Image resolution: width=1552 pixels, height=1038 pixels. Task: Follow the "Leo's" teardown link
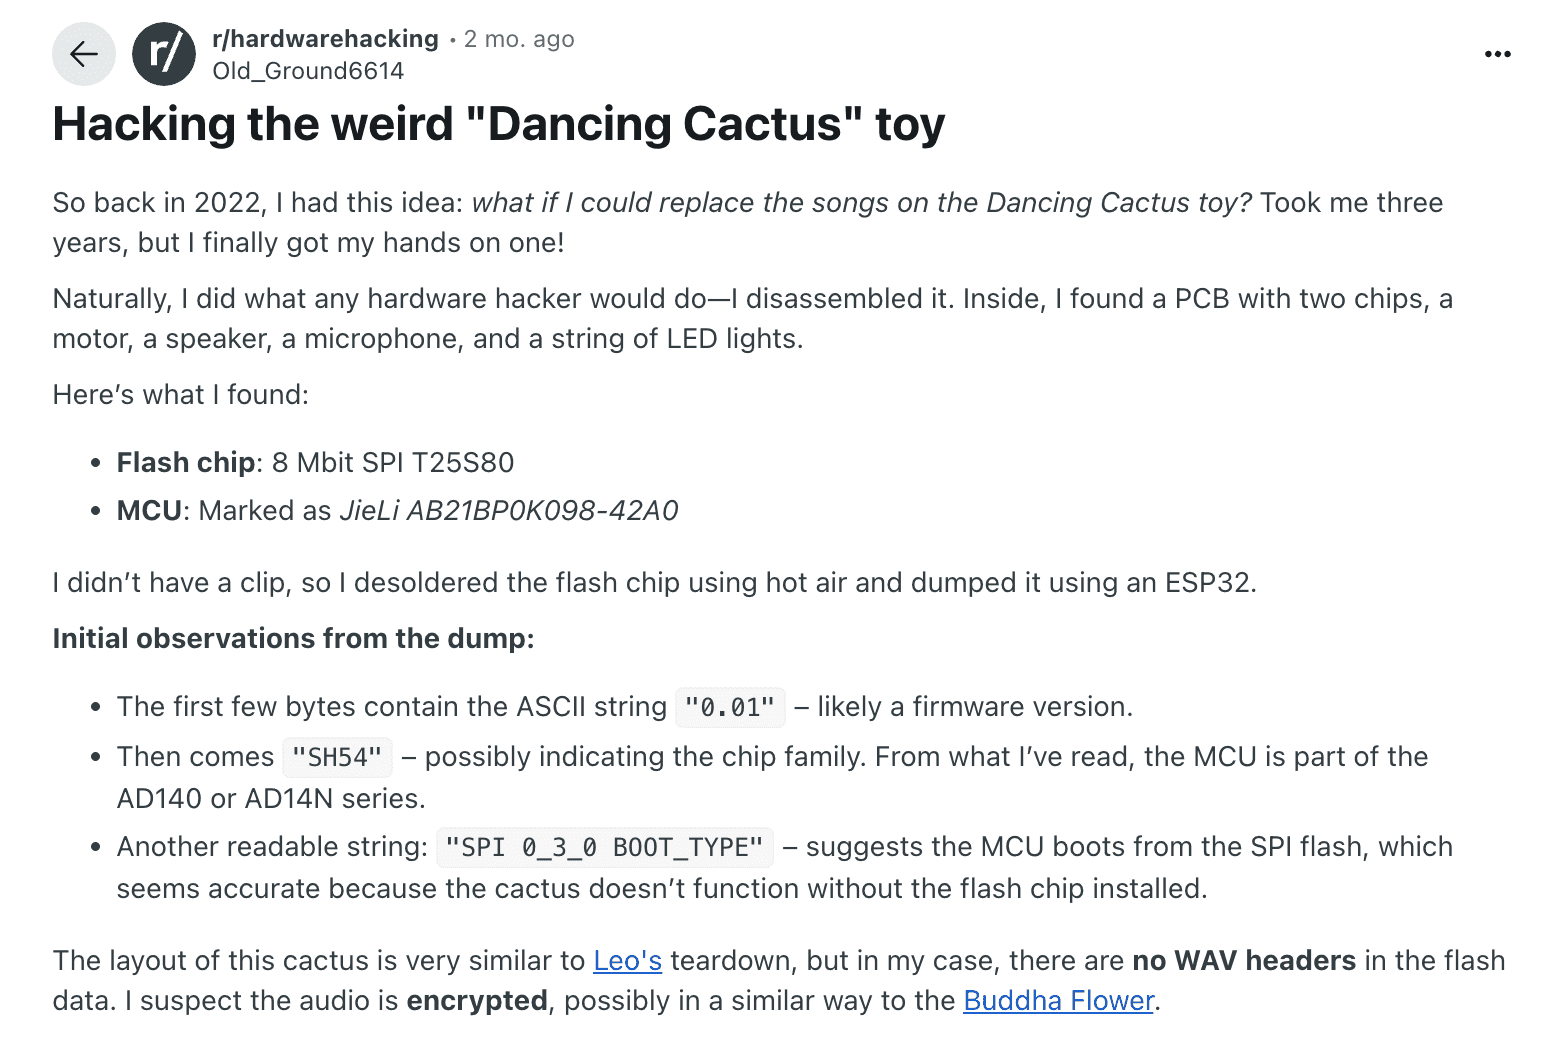627,961
